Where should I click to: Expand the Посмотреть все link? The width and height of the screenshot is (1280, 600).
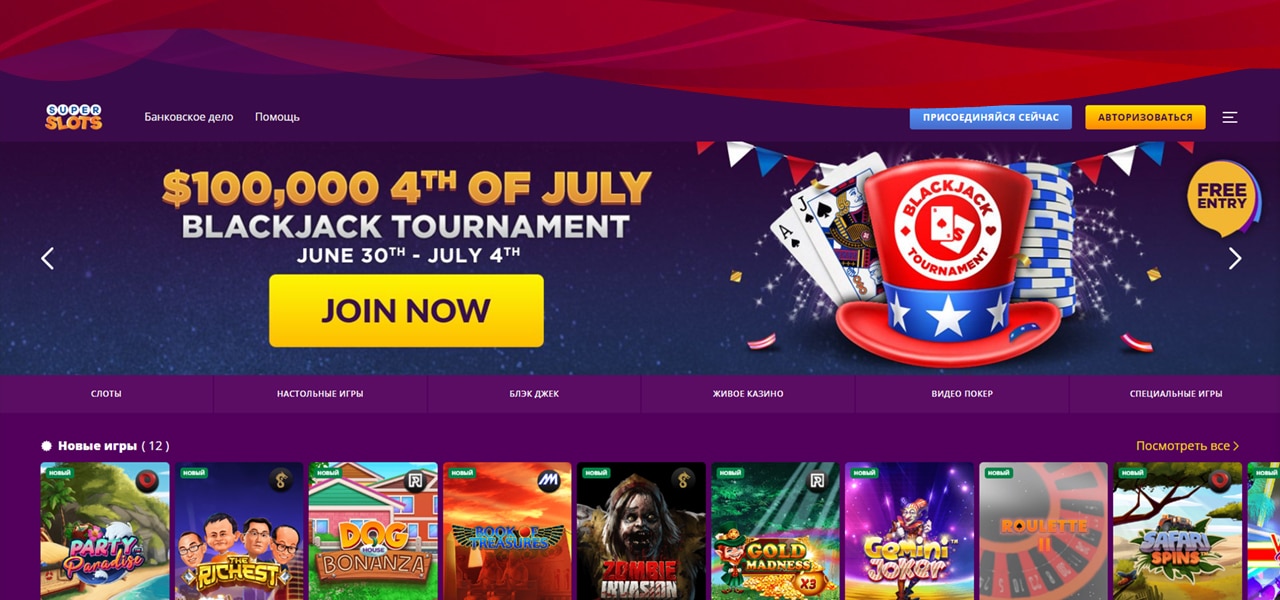click(1187, 446)
